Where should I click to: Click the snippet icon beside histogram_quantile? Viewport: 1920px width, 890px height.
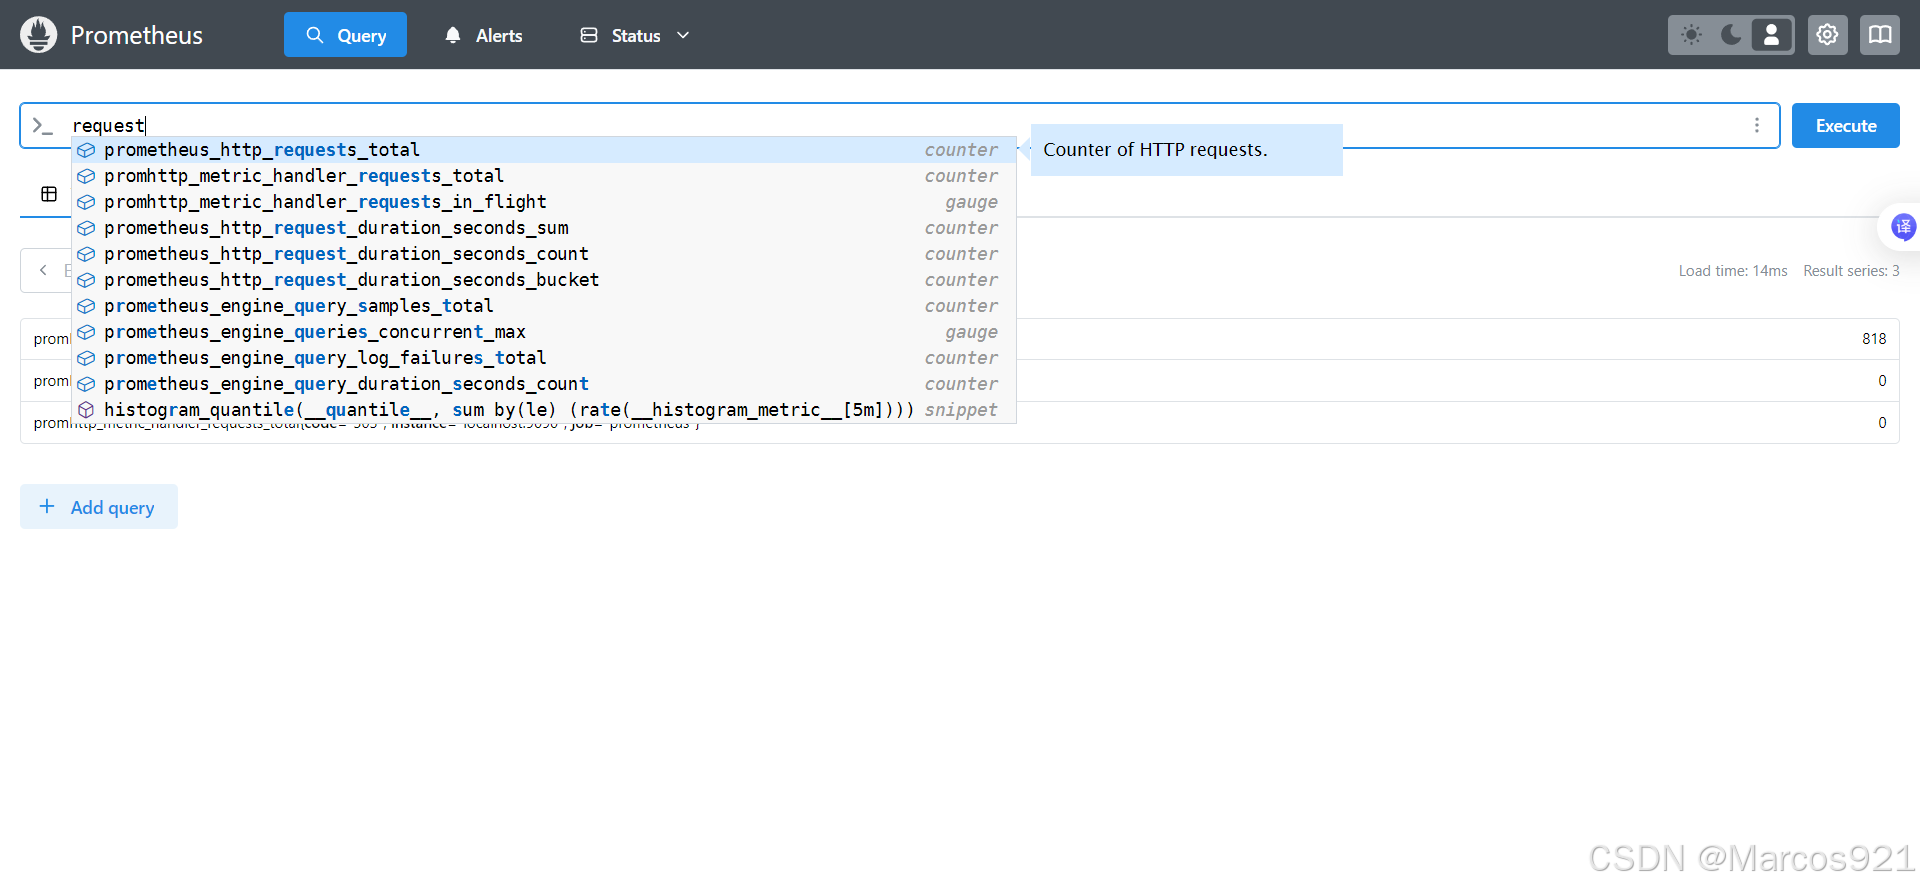click(86, 410)
